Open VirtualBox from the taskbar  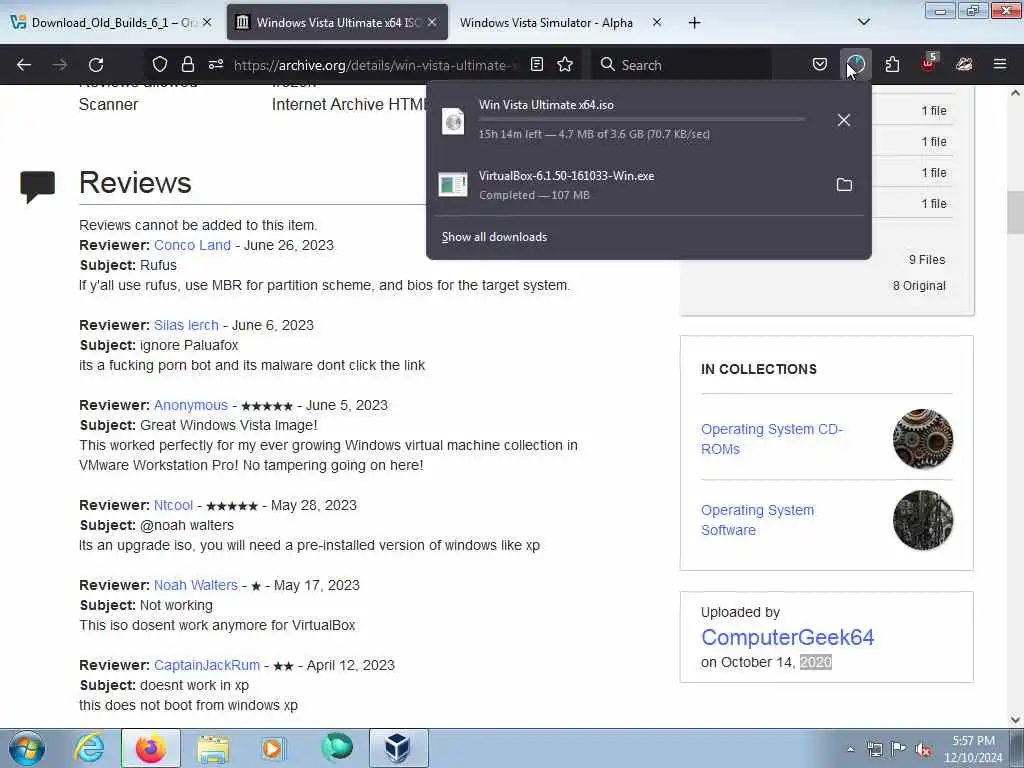(x=398, y=748)
